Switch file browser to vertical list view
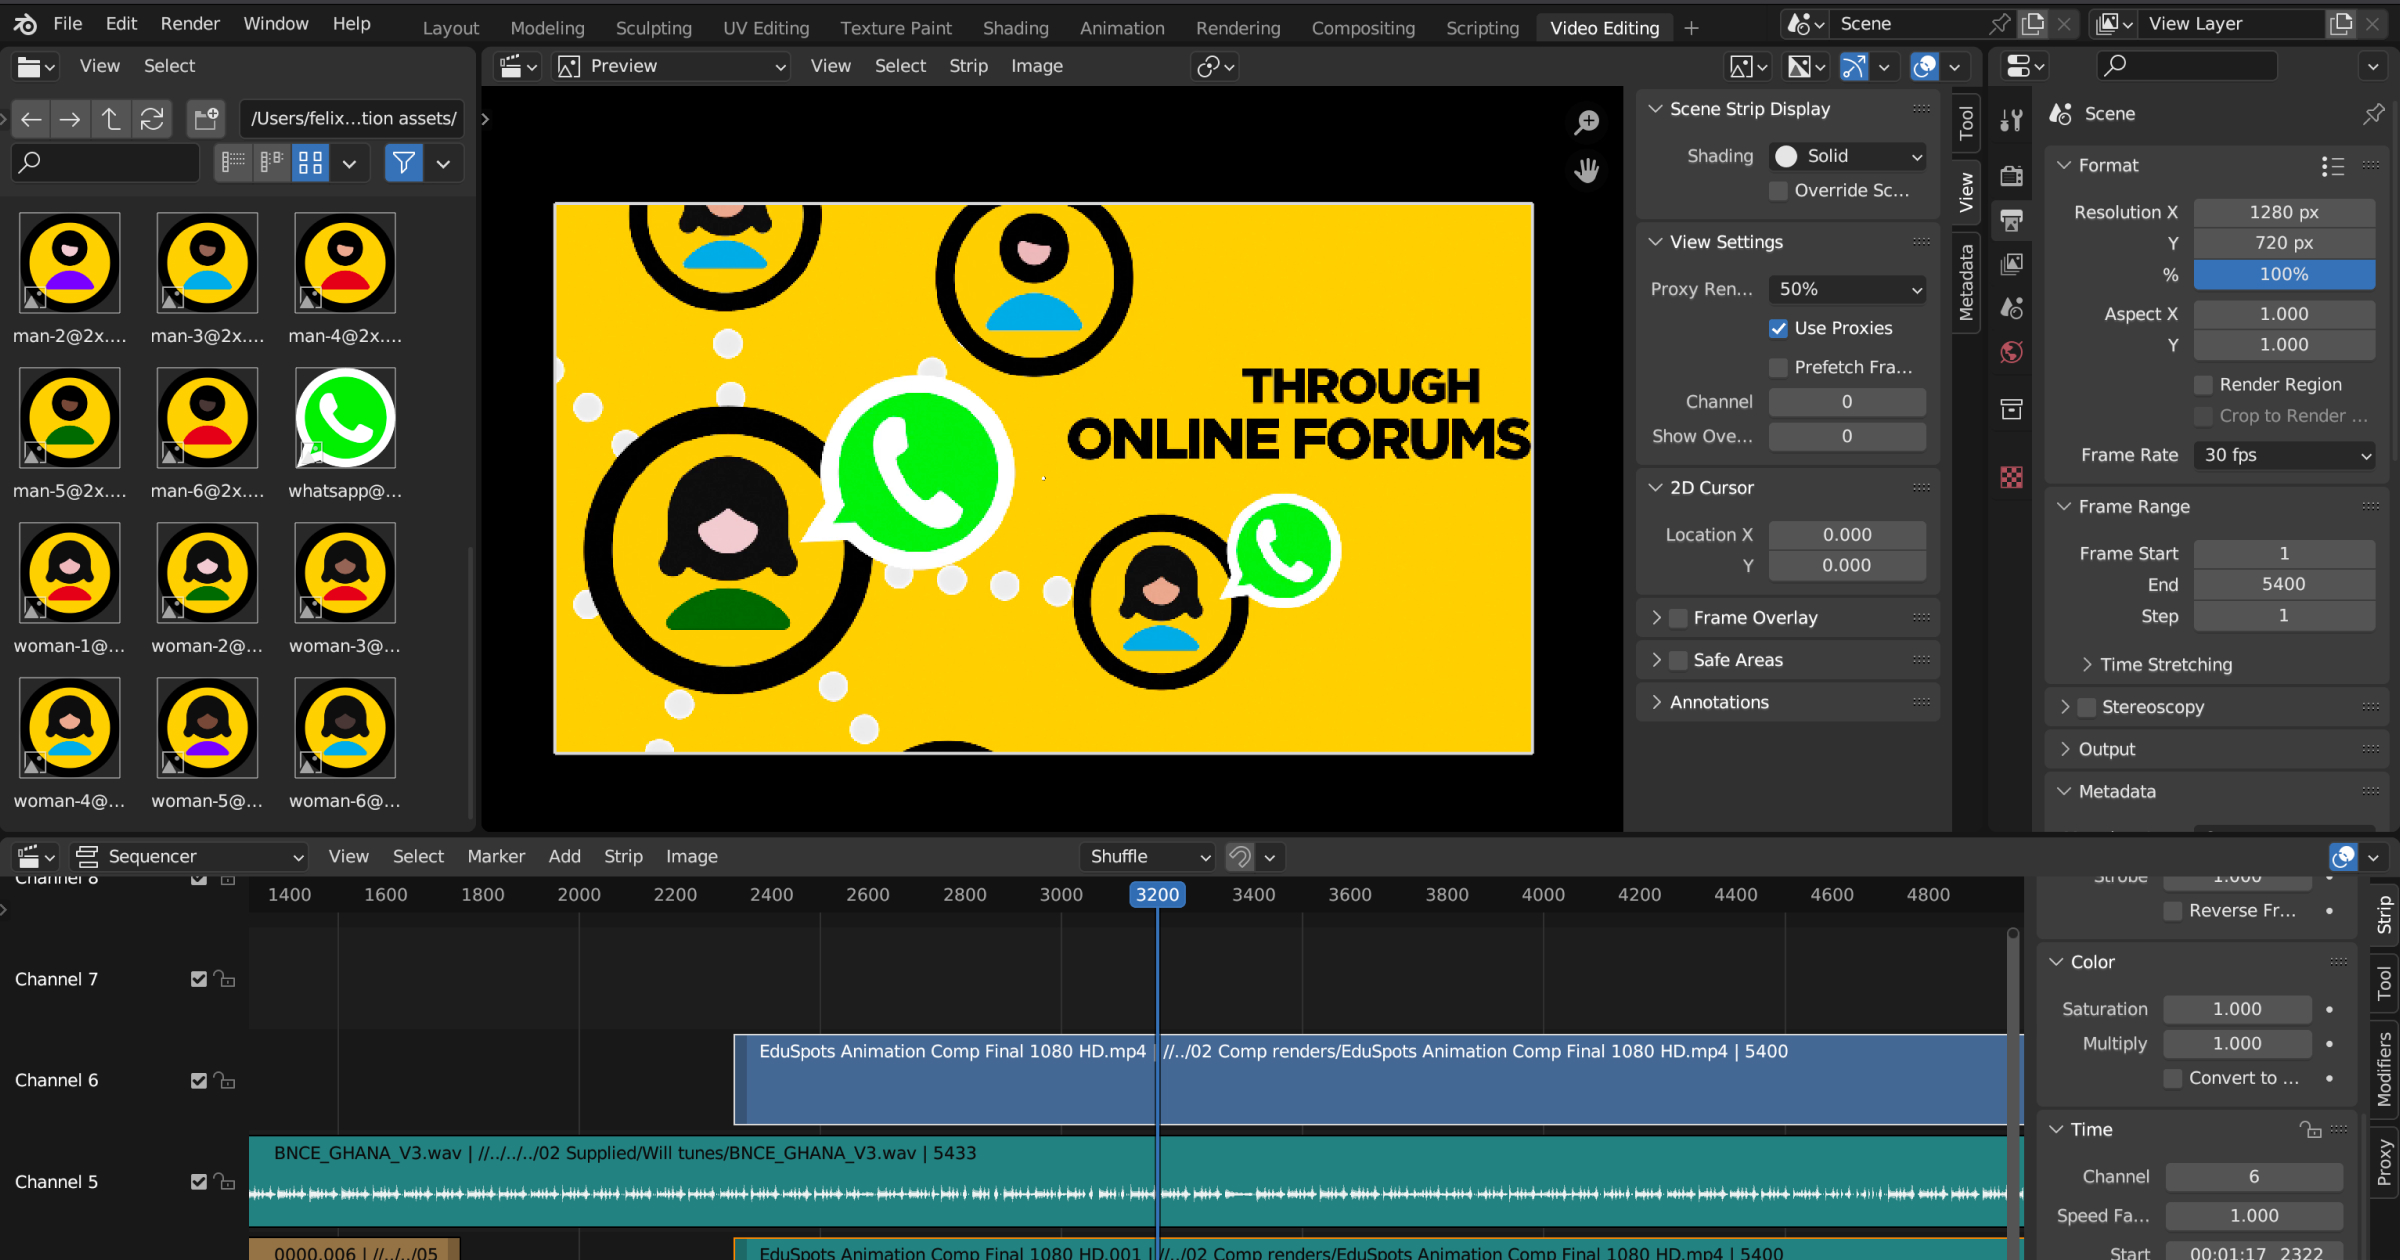 coord(233,162)
